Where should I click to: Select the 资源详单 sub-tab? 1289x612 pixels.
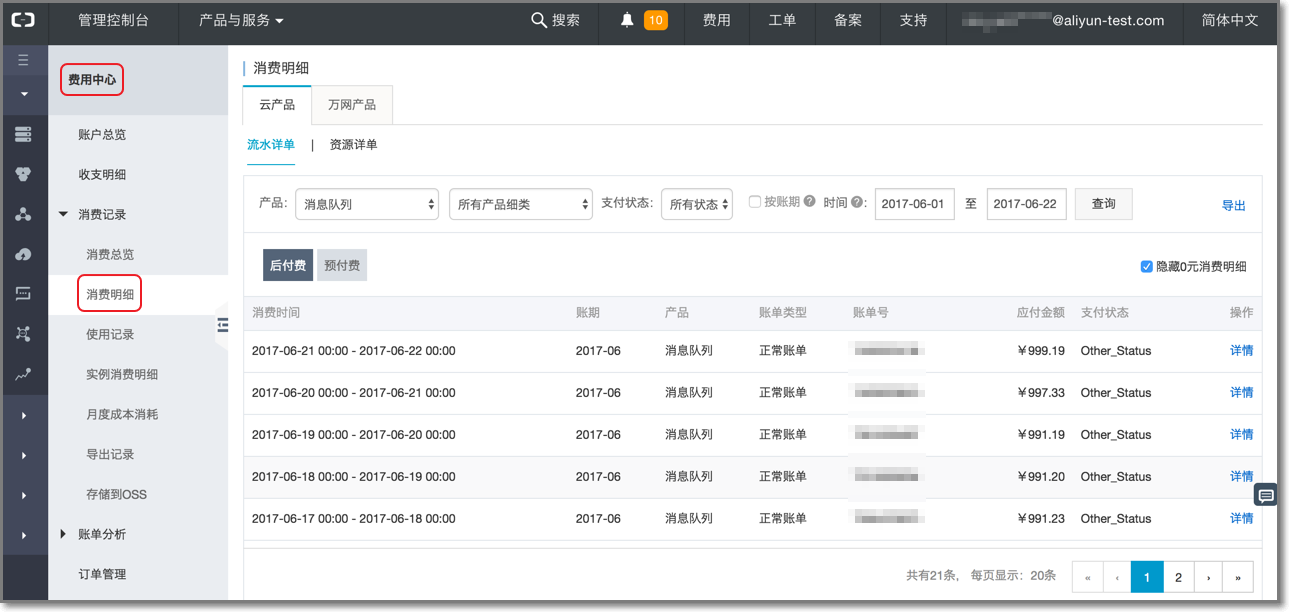[x=353, y=145]
